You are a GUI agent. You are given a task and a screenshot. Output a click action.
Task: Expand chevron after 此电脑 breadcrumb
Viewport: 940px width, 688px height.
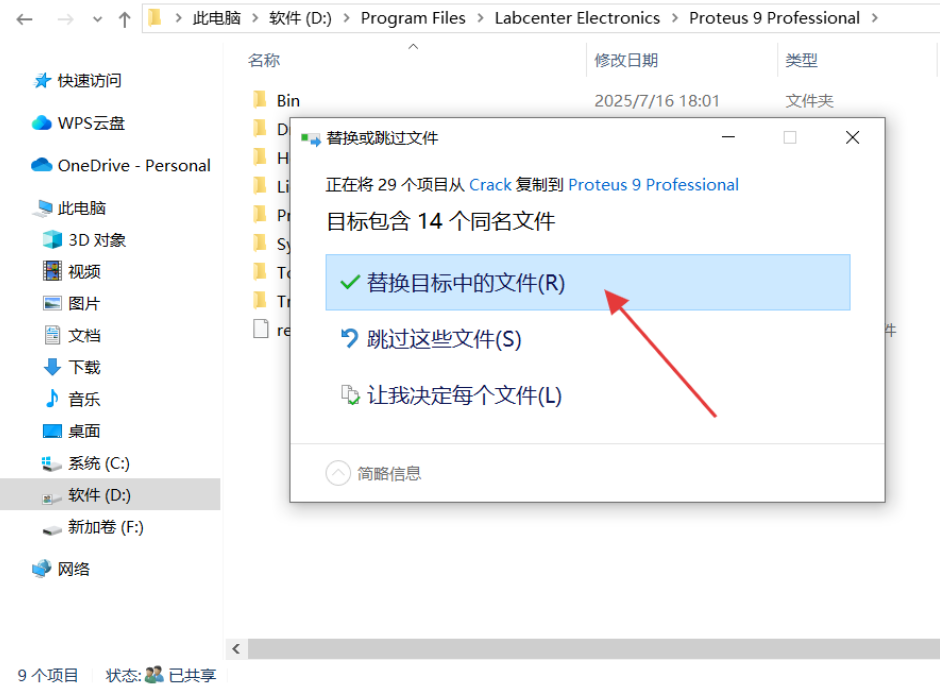[255, 19]
